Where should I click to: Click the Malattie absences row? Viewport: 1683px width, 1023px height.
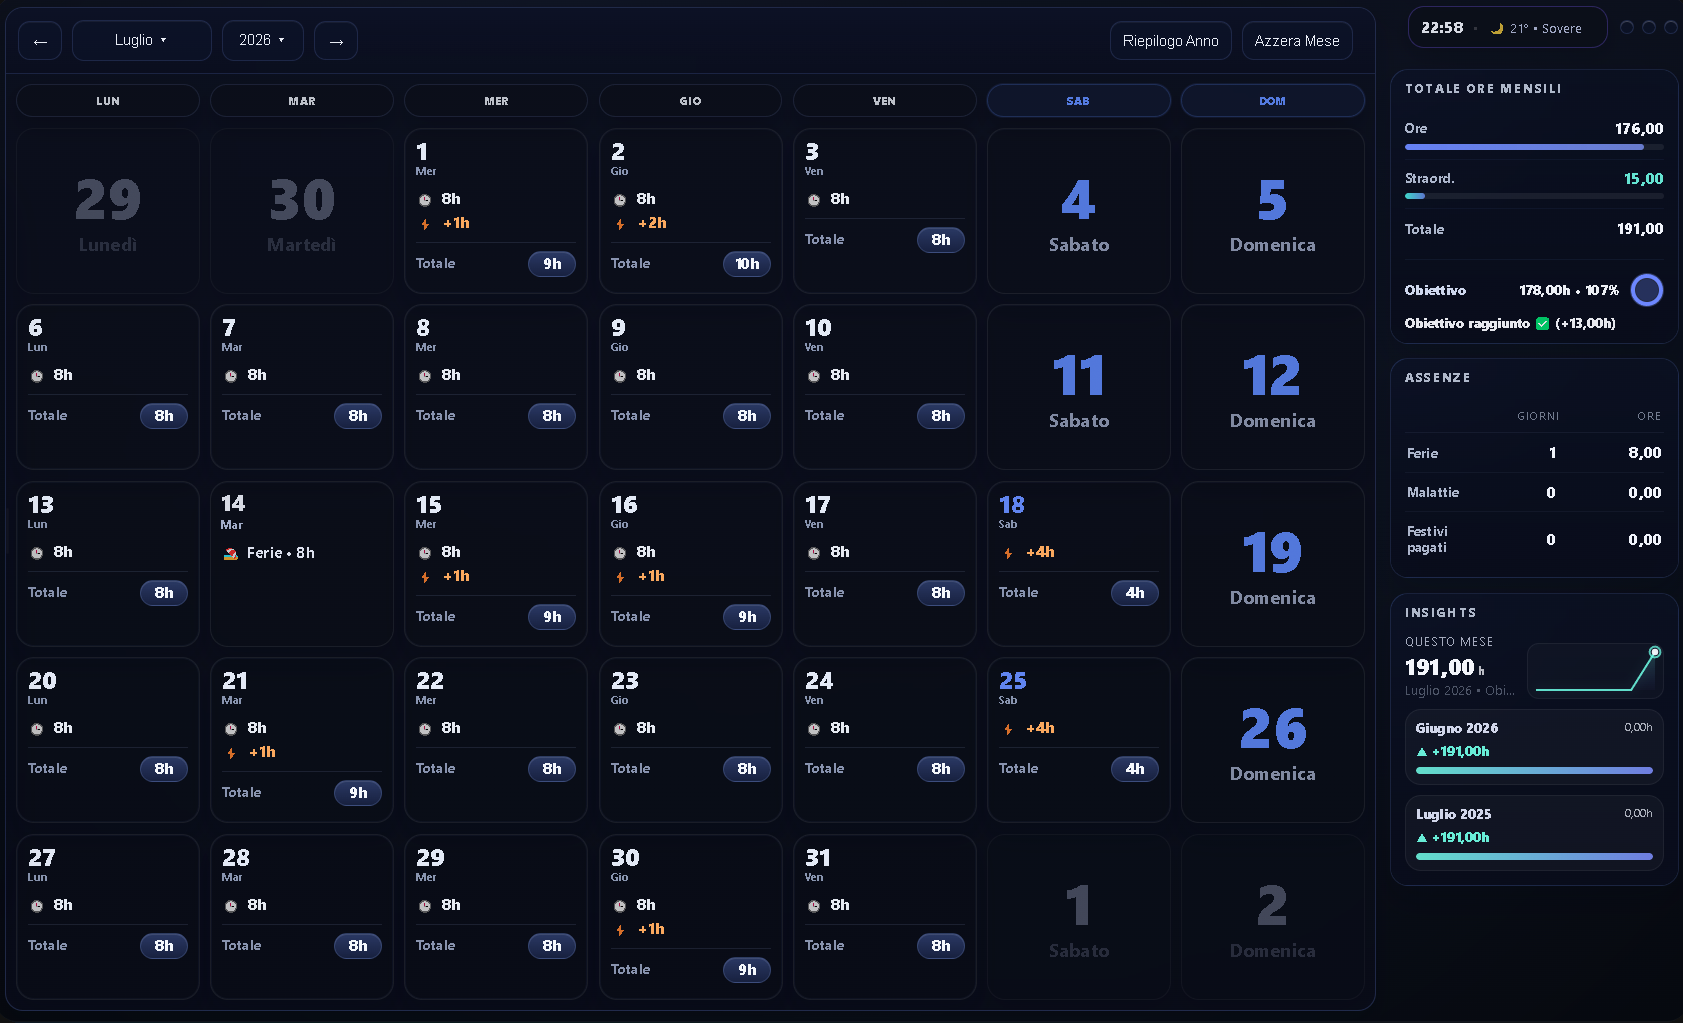(x=1534, y=492)
